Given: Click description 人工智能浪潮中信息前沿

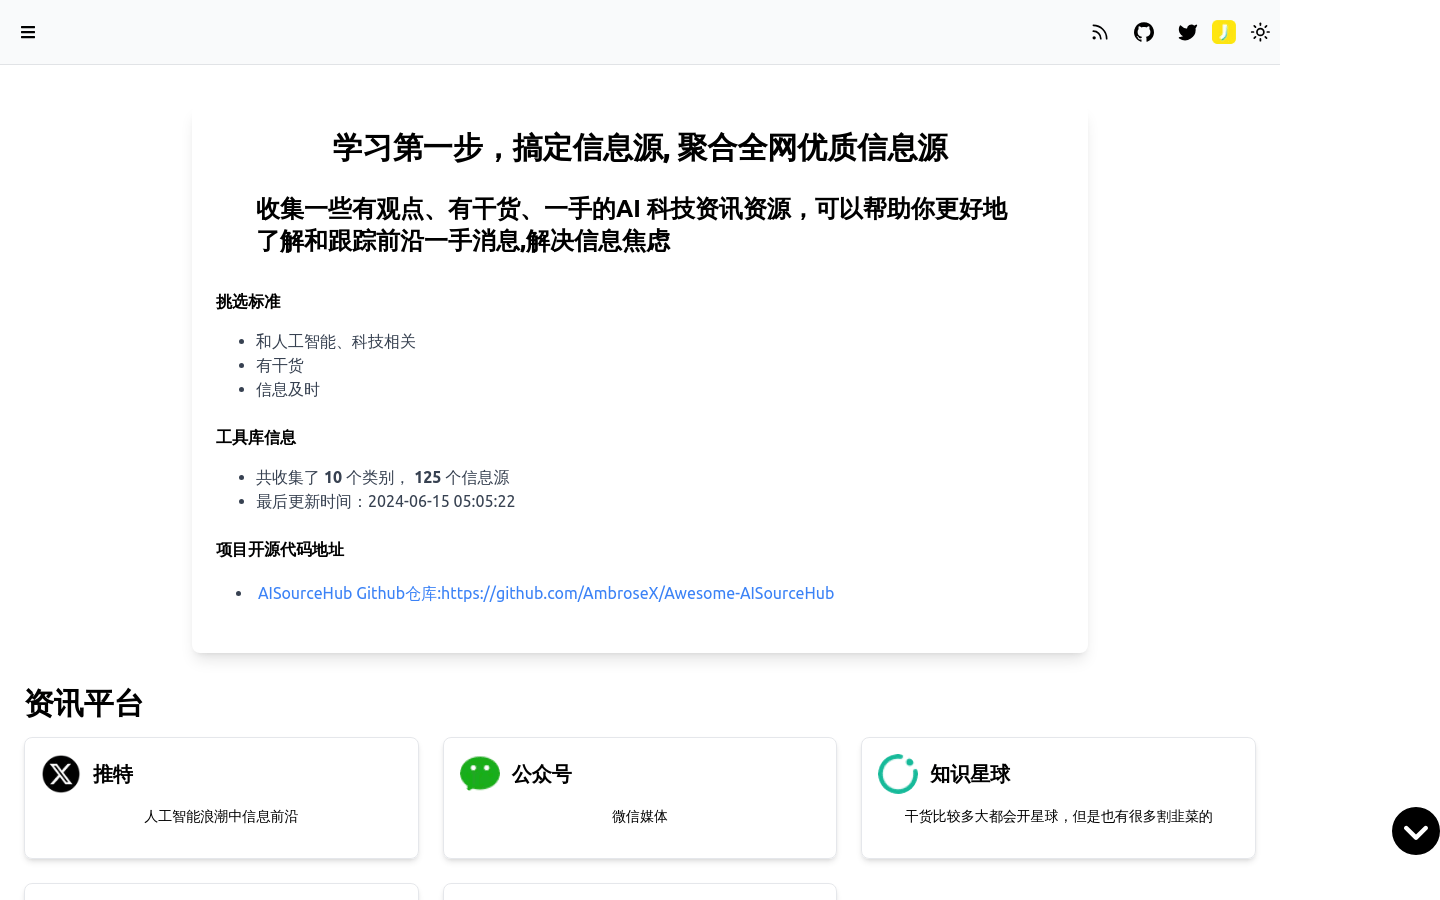Looking at the screenshot, I should click(221, 816).
